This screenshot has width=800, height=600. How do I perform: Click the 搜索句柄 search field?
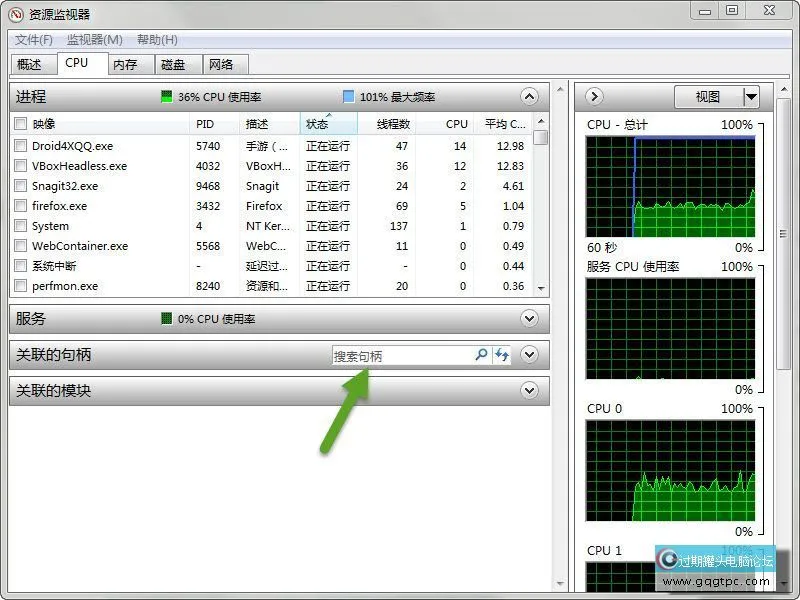[400, 356]
